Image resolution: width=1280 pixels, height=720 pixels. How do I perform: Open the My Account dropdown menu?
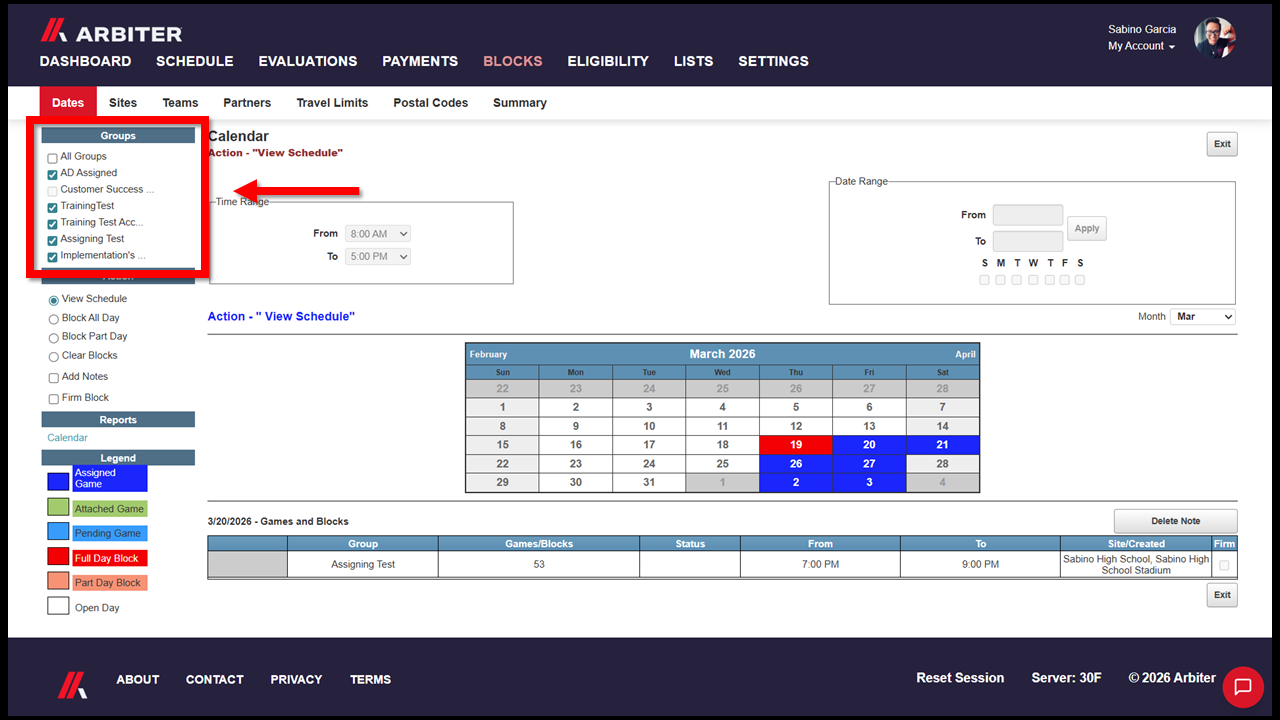[1141, 46]
